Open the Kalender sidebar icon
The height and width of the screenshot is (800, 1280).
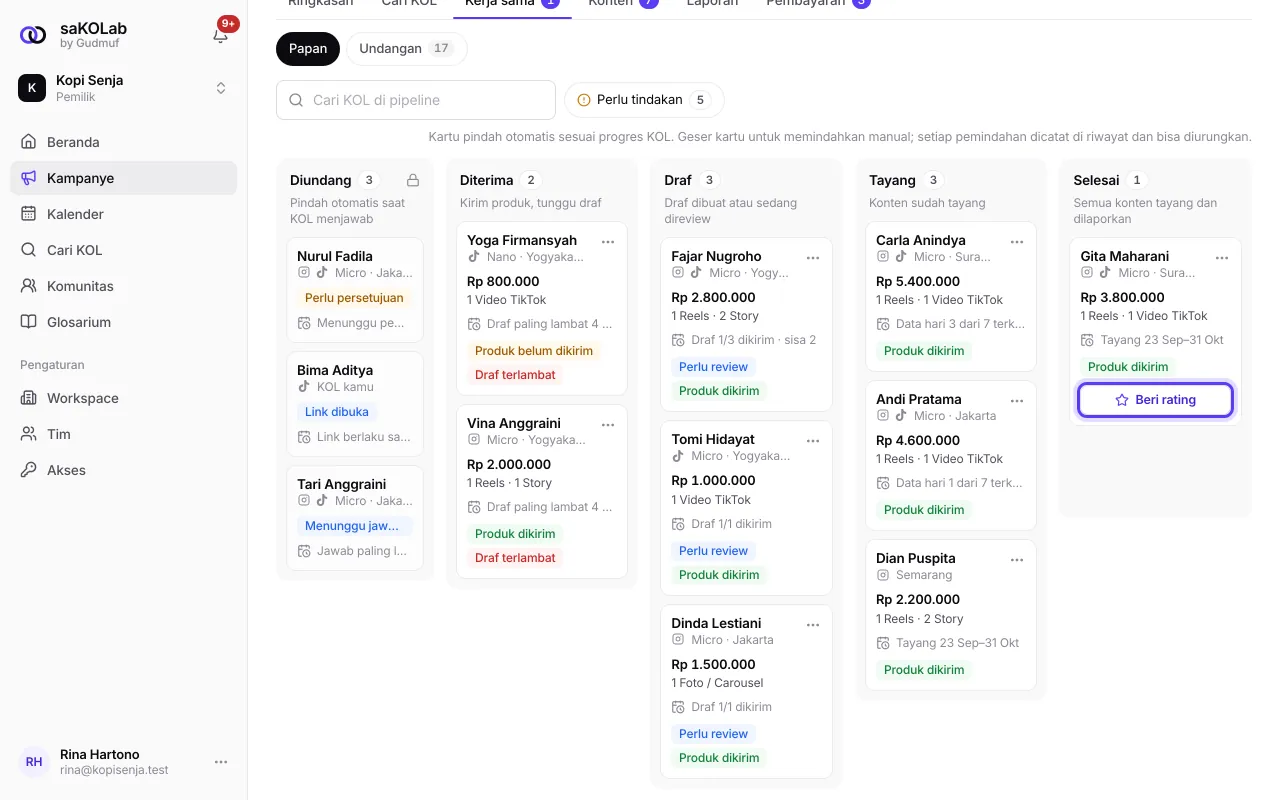click(28, 214)
